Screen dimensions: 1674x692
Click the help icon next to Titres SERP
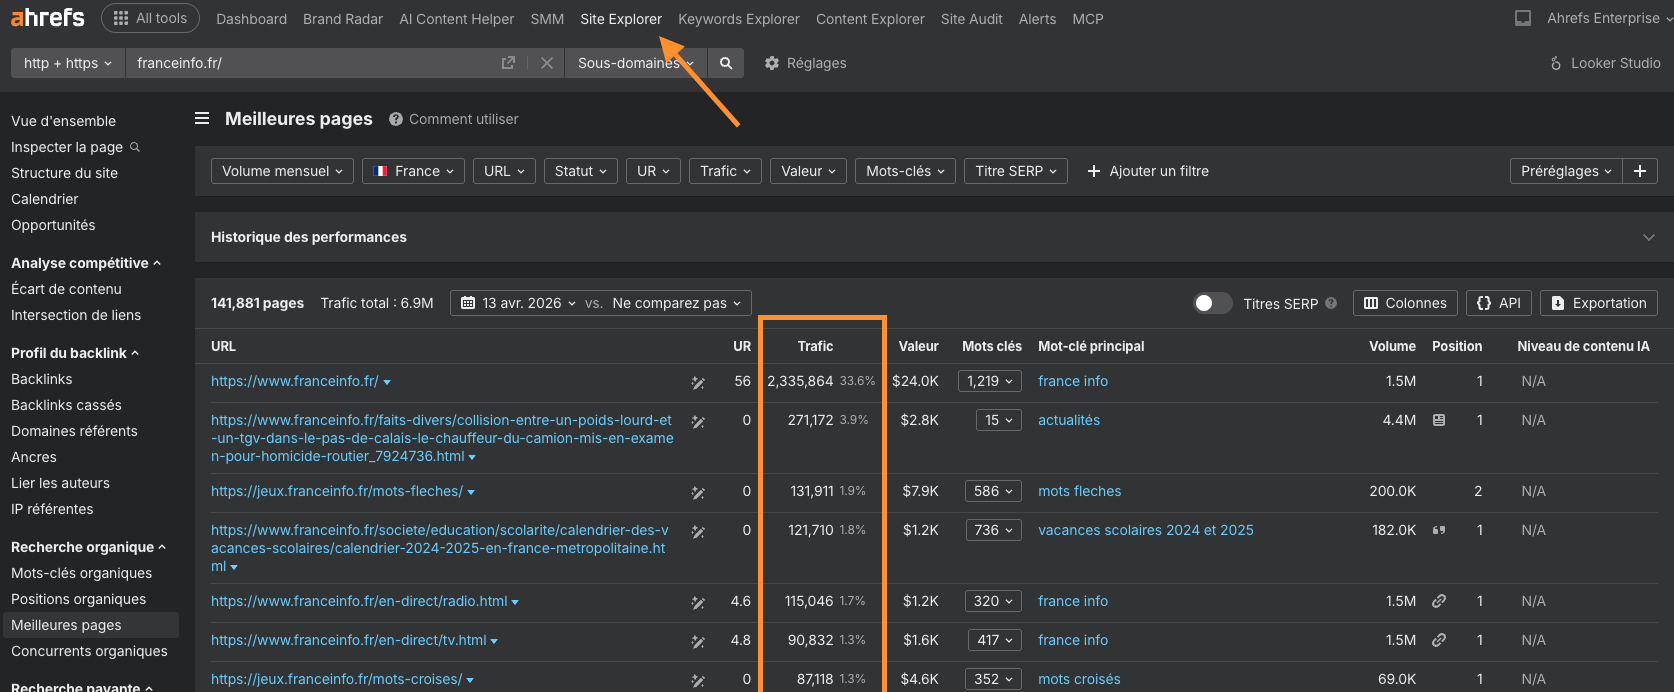point(1331,303)
